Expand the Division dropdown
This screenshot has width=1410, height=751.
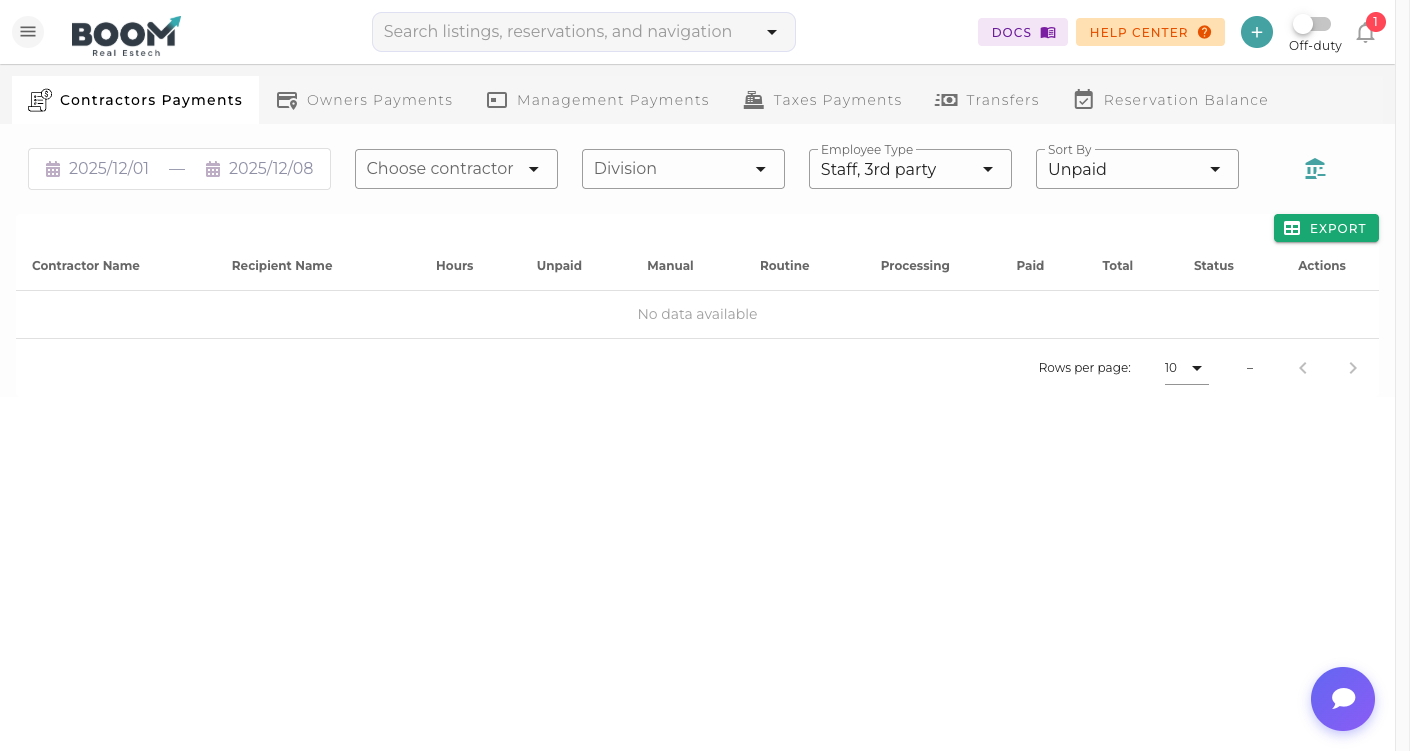683,168
